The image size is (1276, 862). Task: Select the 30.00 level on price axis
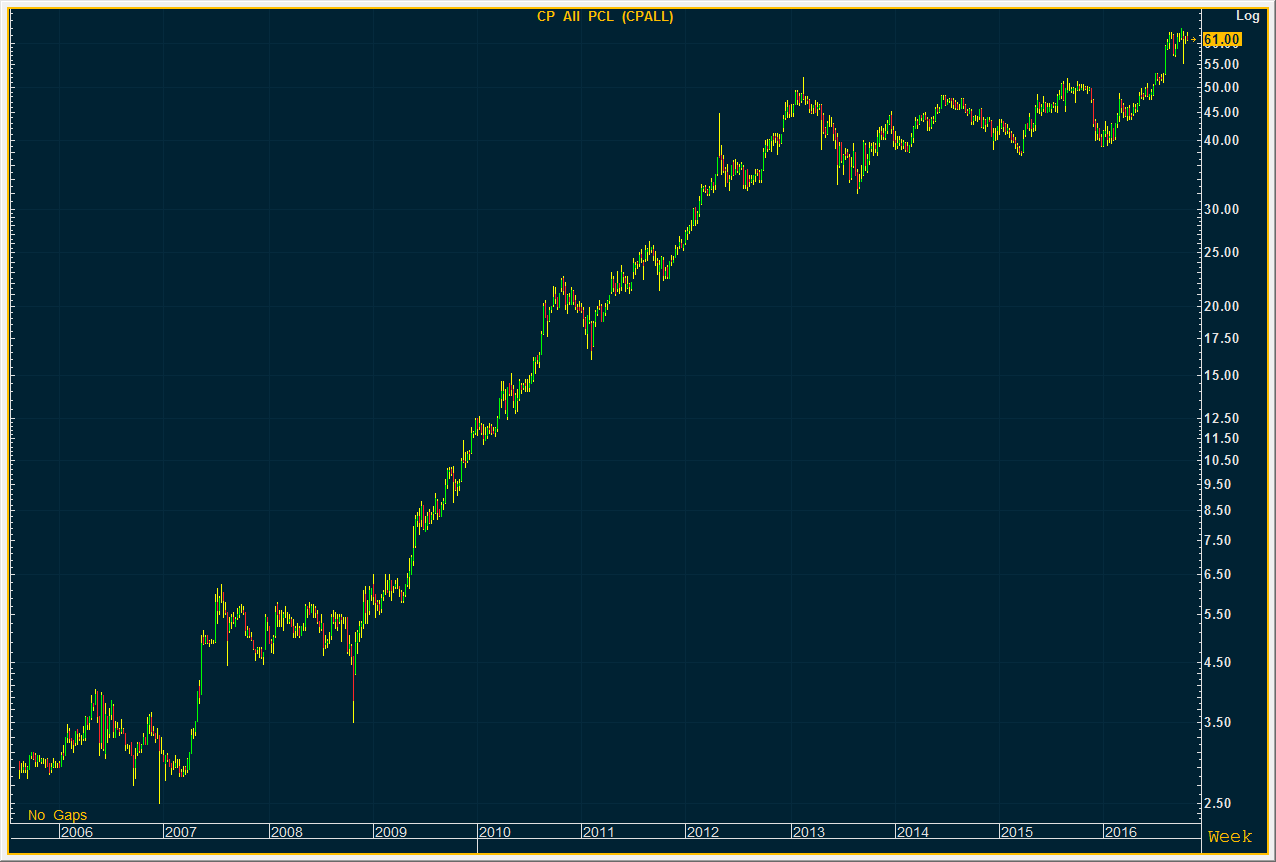[1222, 209]
